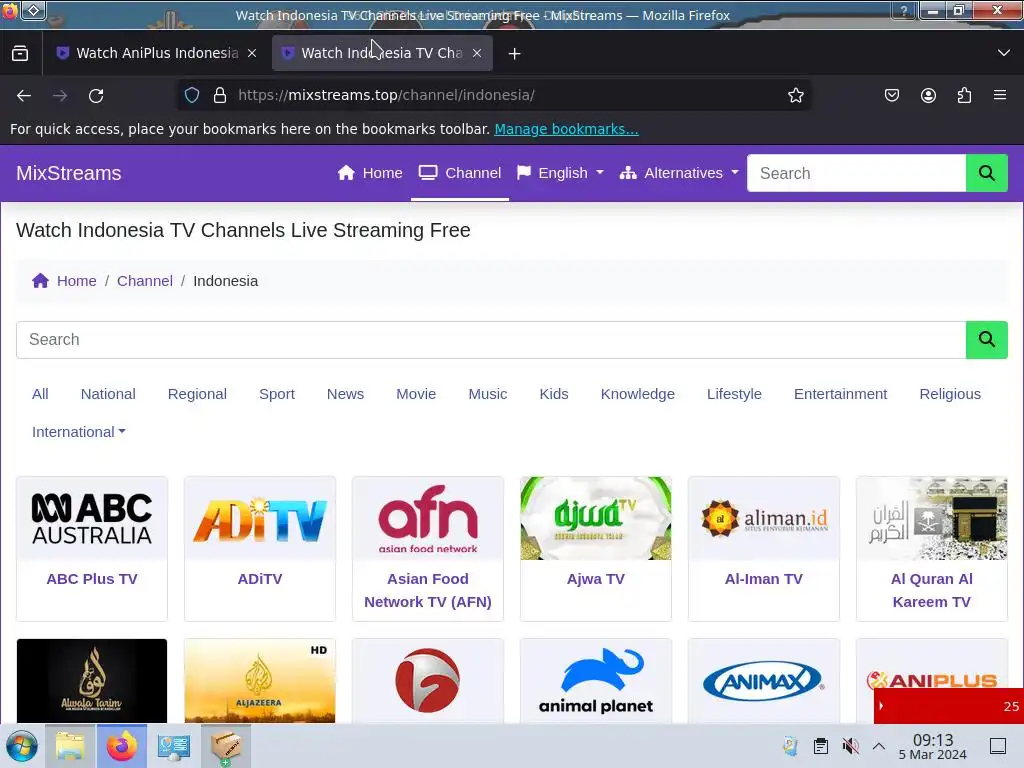Open the Al-Iman TV link
Viewport: 1024px width, 768px height.
click(x=763, y=579)
